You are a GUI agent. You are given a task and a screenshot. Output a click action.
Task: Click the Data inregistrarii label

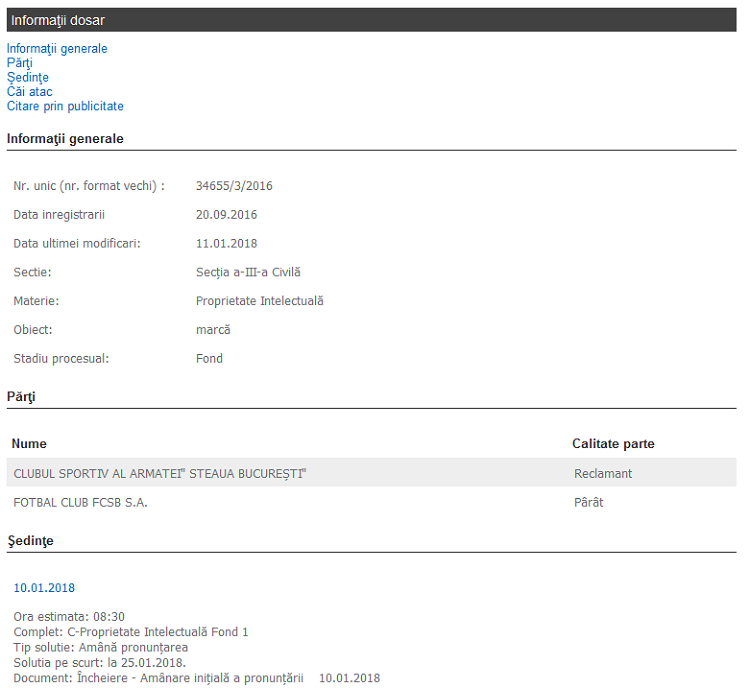59,215
